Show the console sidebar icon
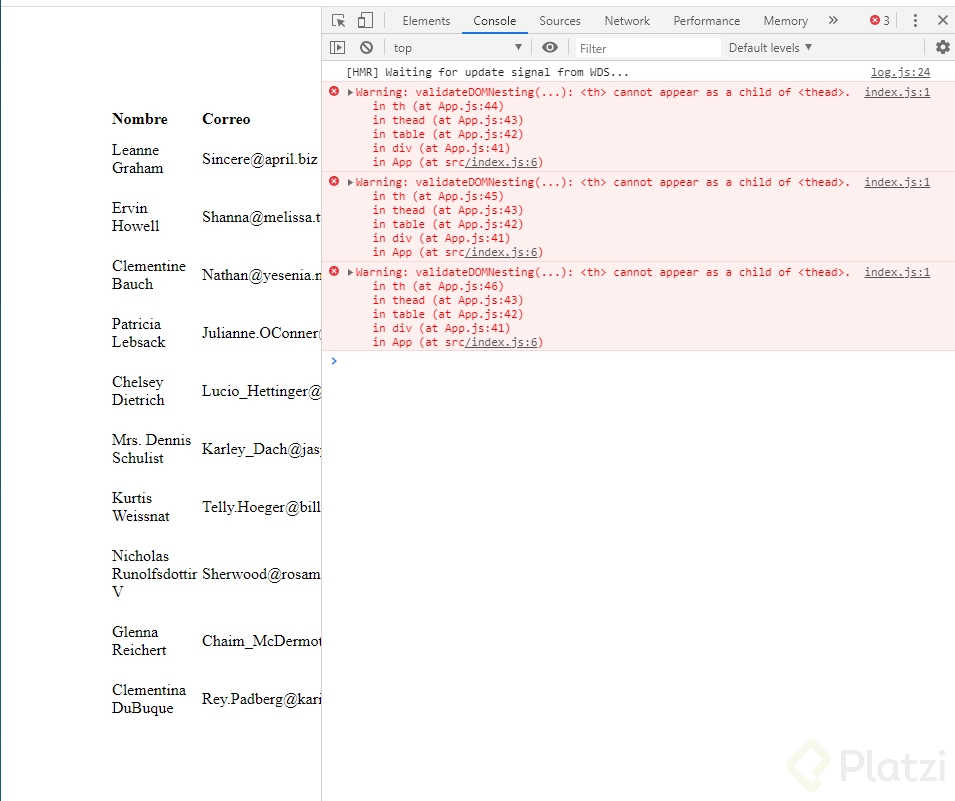Viewport: 955px width, 801px height. [x=337, y=48]
